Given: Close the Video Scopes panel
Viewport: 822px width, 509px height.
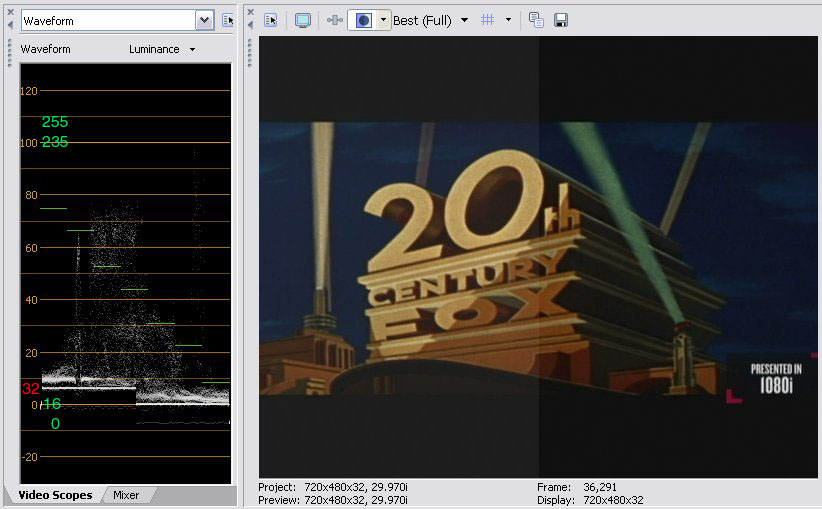Looking at the screenshot, I should pos(10,12).
